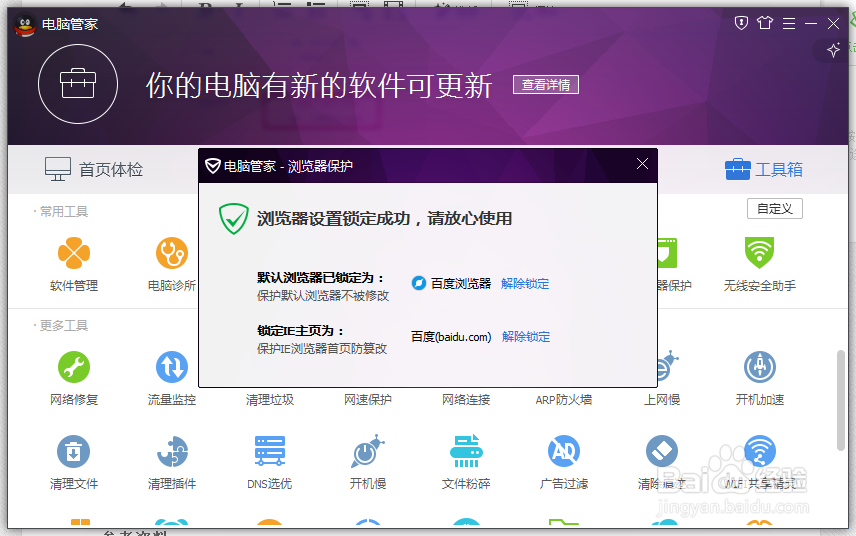Launch DNS选优 server icon
The width and height of the screenshot is (856, 536).
pos(270,451)
